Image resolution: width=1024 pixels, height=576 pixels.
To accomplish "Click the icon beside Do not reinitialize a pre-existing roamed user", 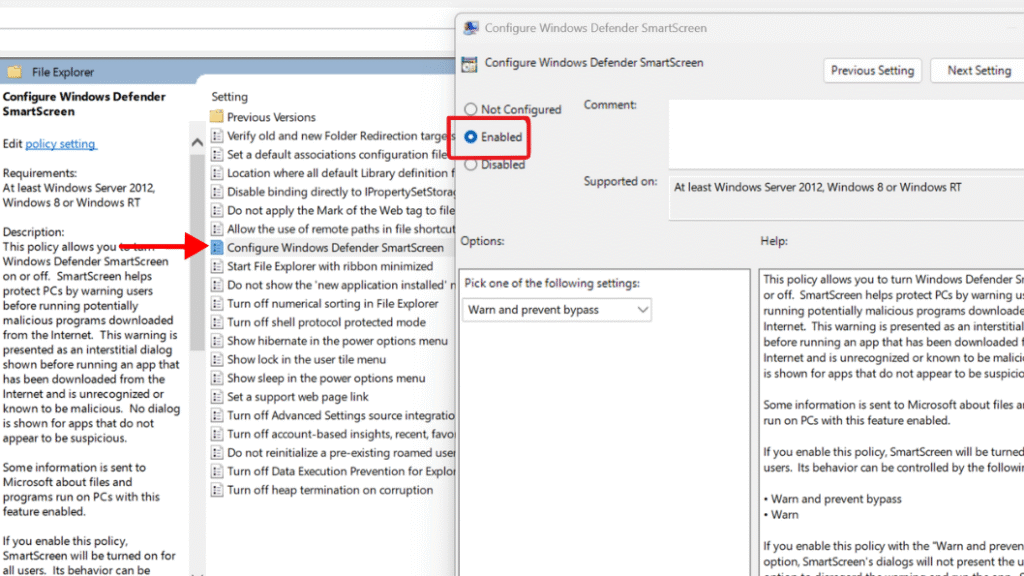I will point(217,453).
